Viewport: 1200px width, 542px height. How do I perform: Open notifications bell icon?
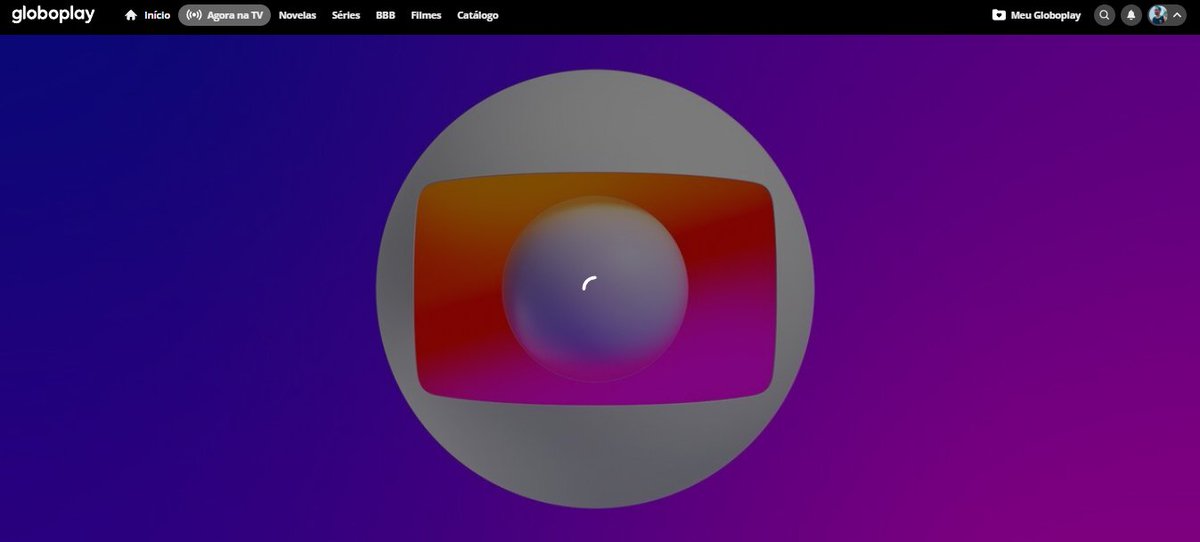(x=1131, y=15)
